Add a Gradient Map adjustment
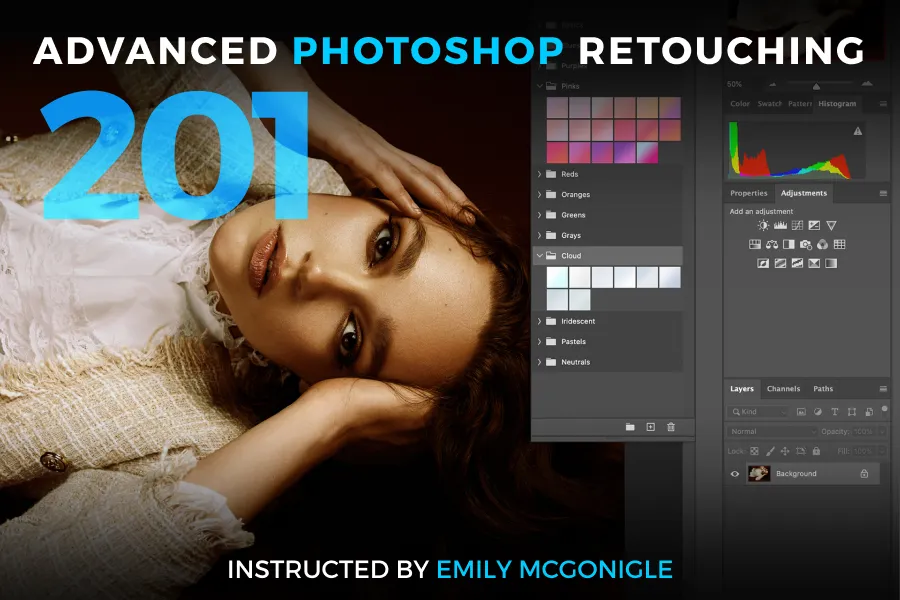The height and width of the screenshot is (600, 900). point(831,264)
